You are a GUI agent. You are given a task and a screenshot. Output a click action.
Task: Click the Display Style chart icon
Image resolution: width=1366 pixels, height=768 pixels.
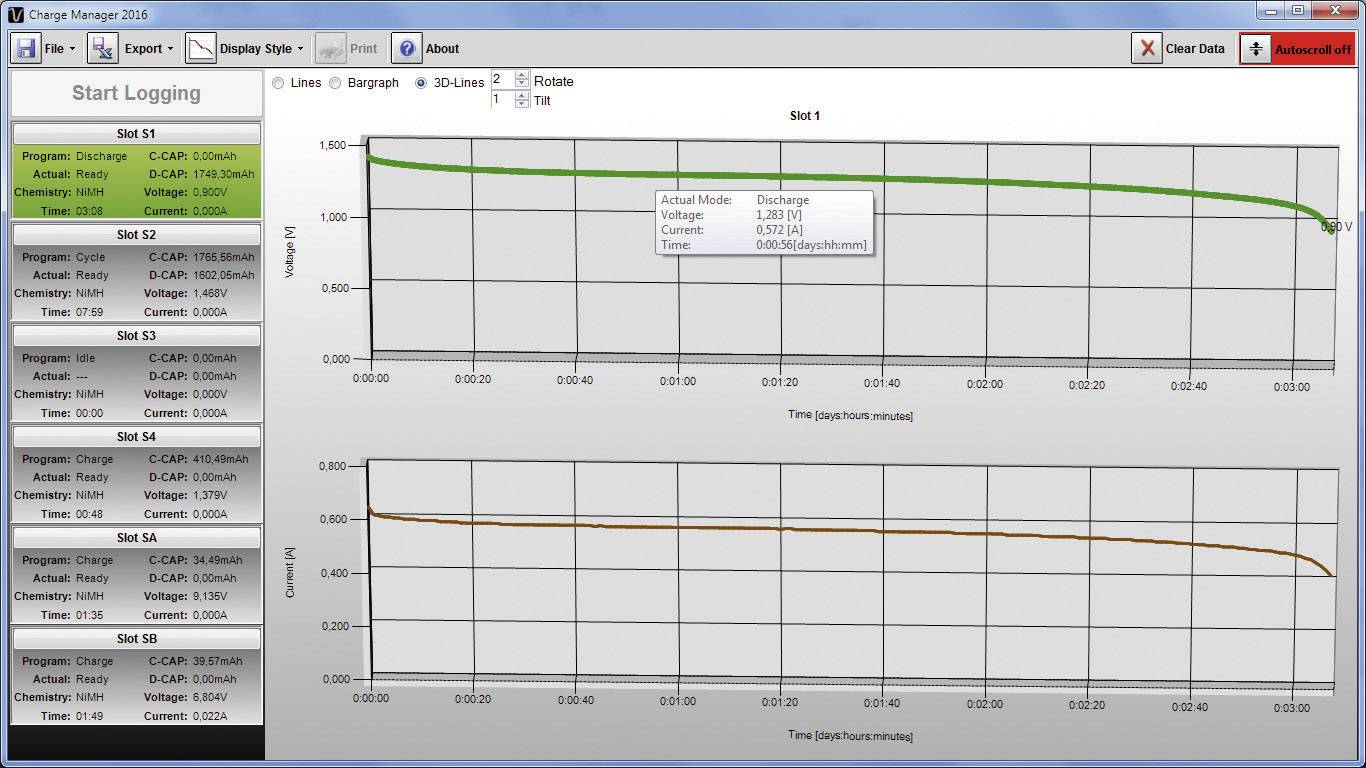200,47
